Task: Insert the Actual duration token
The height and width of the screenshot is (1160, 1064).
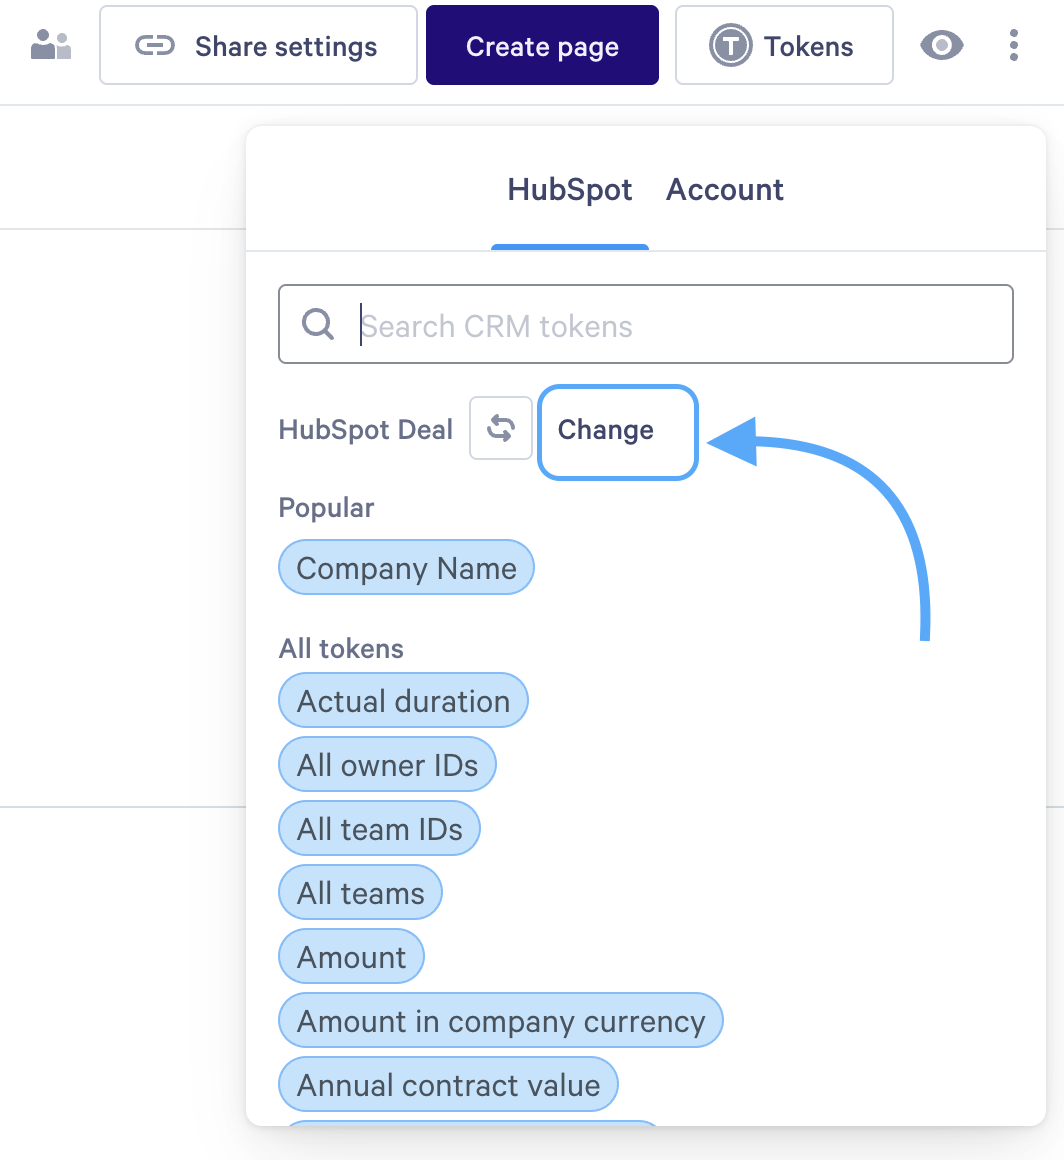Action: point(403,701)
